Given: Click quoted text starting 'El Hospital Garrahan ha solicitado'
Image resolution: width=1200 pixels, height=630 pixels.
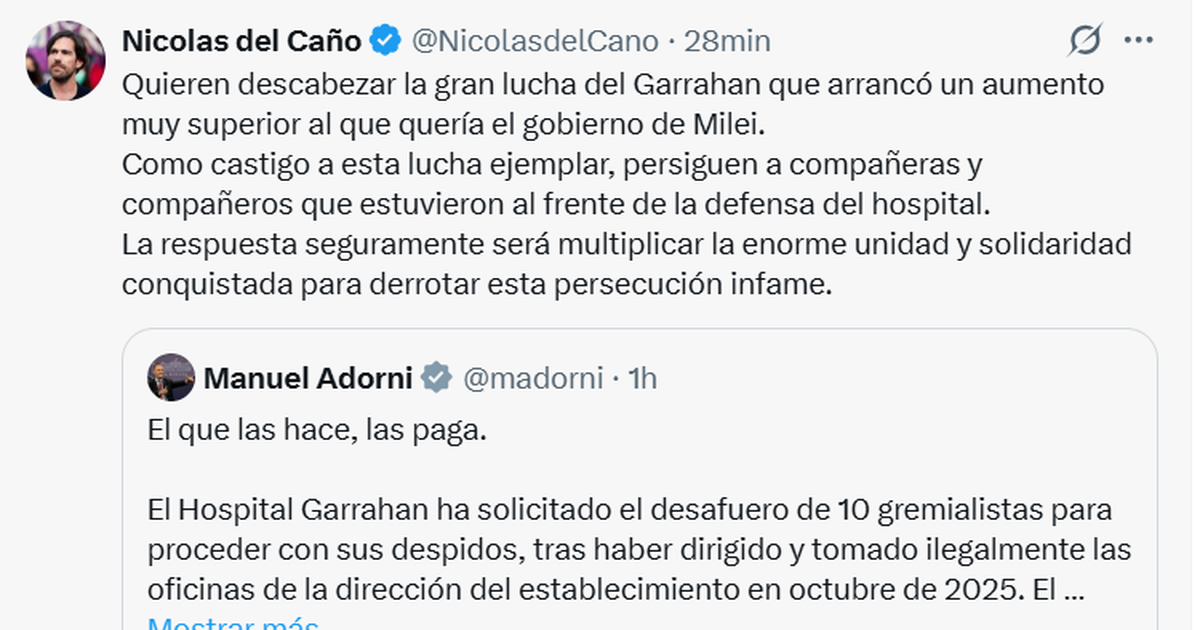Looking at the screenshot, I should (628, 511).
